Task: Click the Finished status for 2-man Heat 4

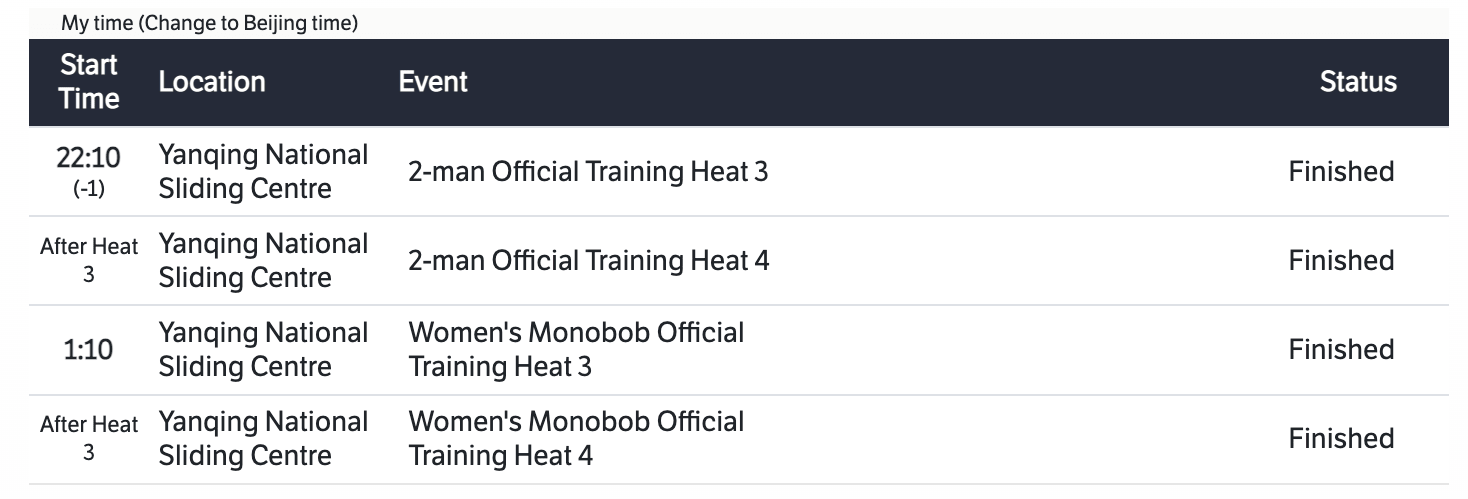Action: (x=1340, y=261)
